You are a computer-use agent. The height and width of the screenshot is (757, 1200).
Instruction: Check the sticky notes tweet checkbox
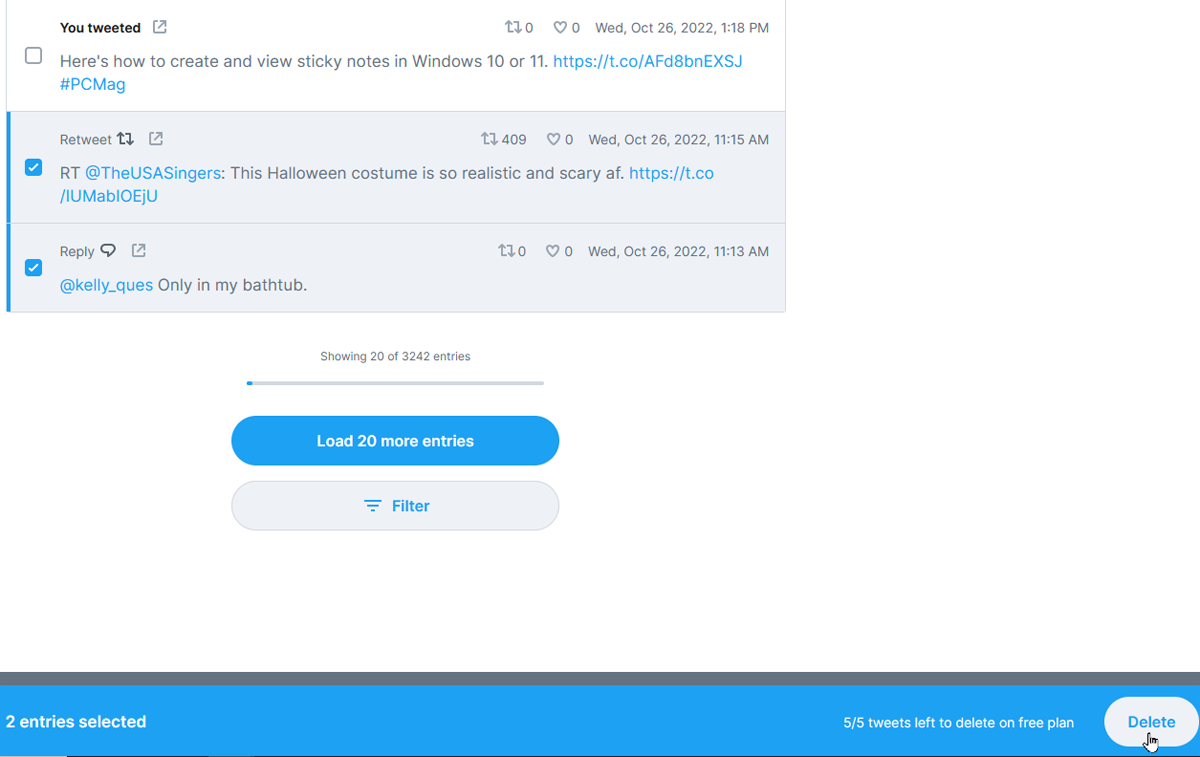pyautogui.click(x=33, y=56)
